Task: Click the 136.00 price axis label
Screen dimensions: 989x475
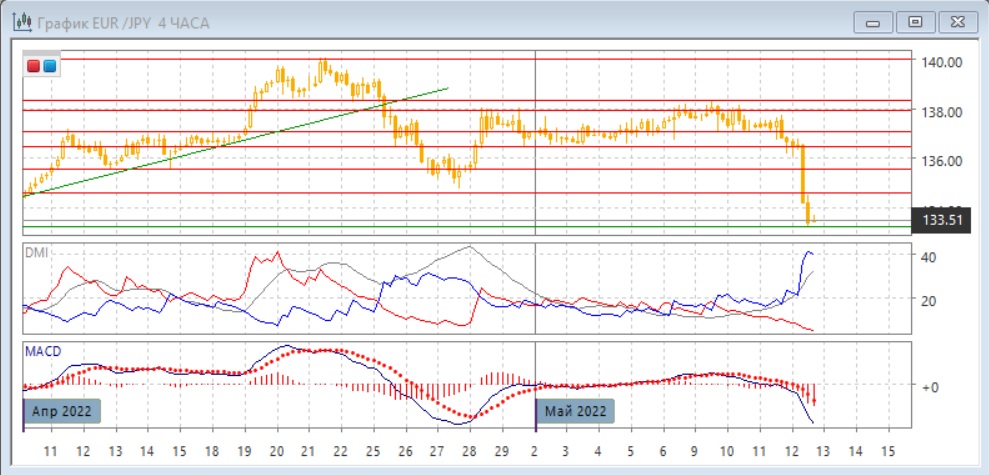Action: pos(941,161)
